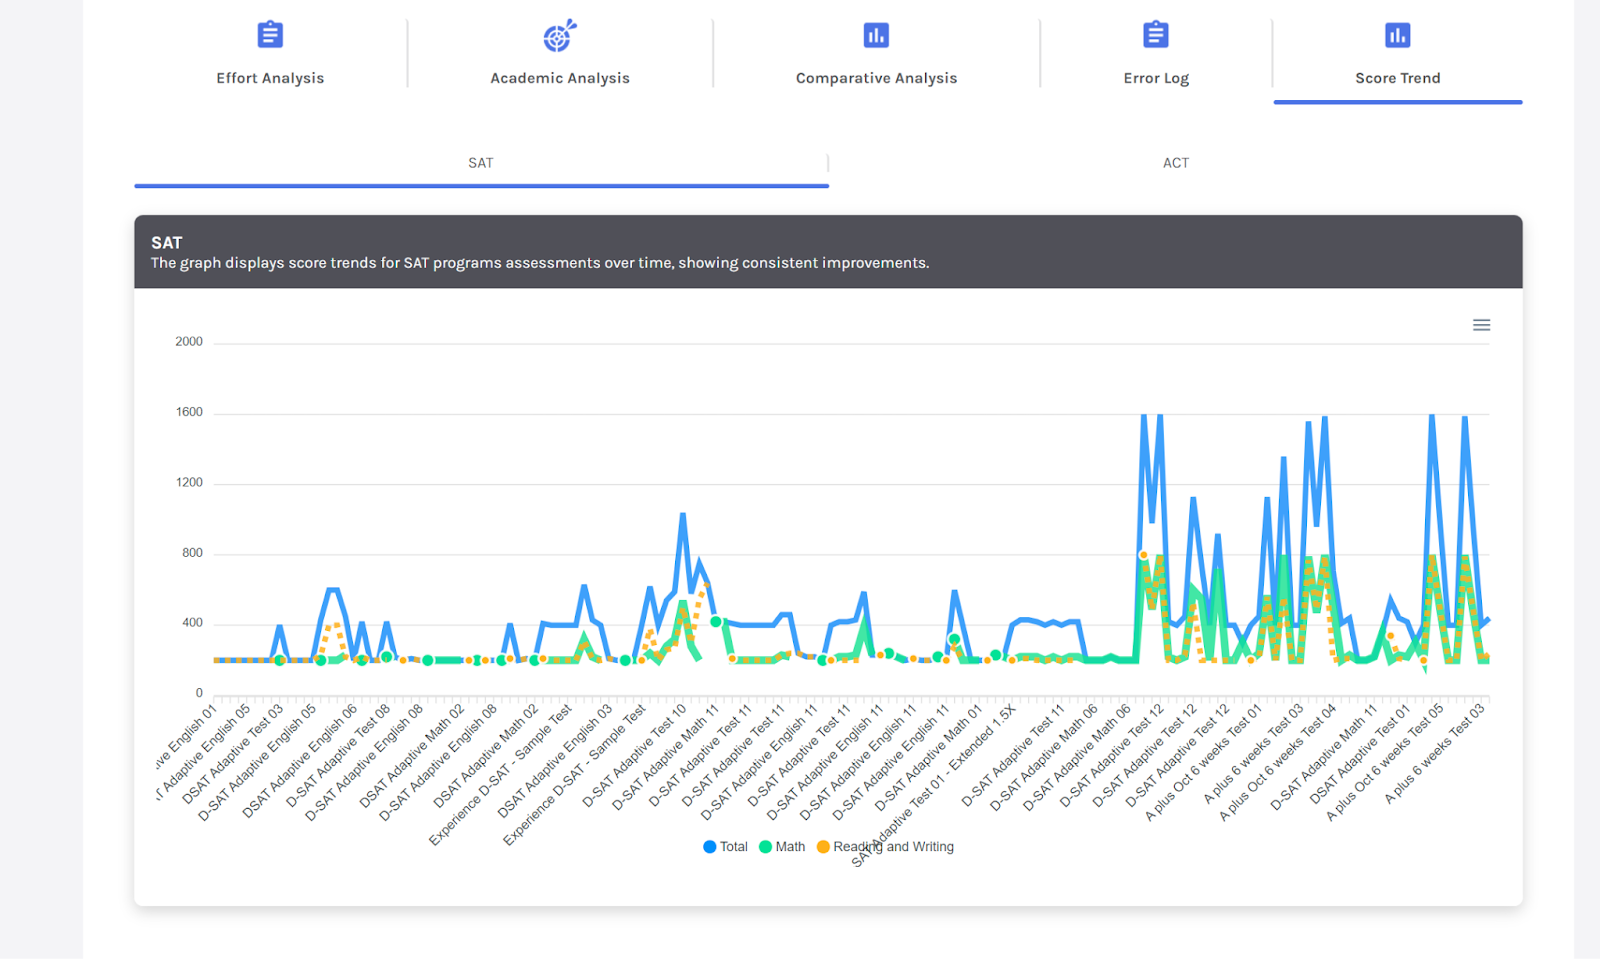Screen dimensions: 1600x959
Task: Click the Comparative Analysis text label
Action: pyautogui.click(x=876, y=78)
